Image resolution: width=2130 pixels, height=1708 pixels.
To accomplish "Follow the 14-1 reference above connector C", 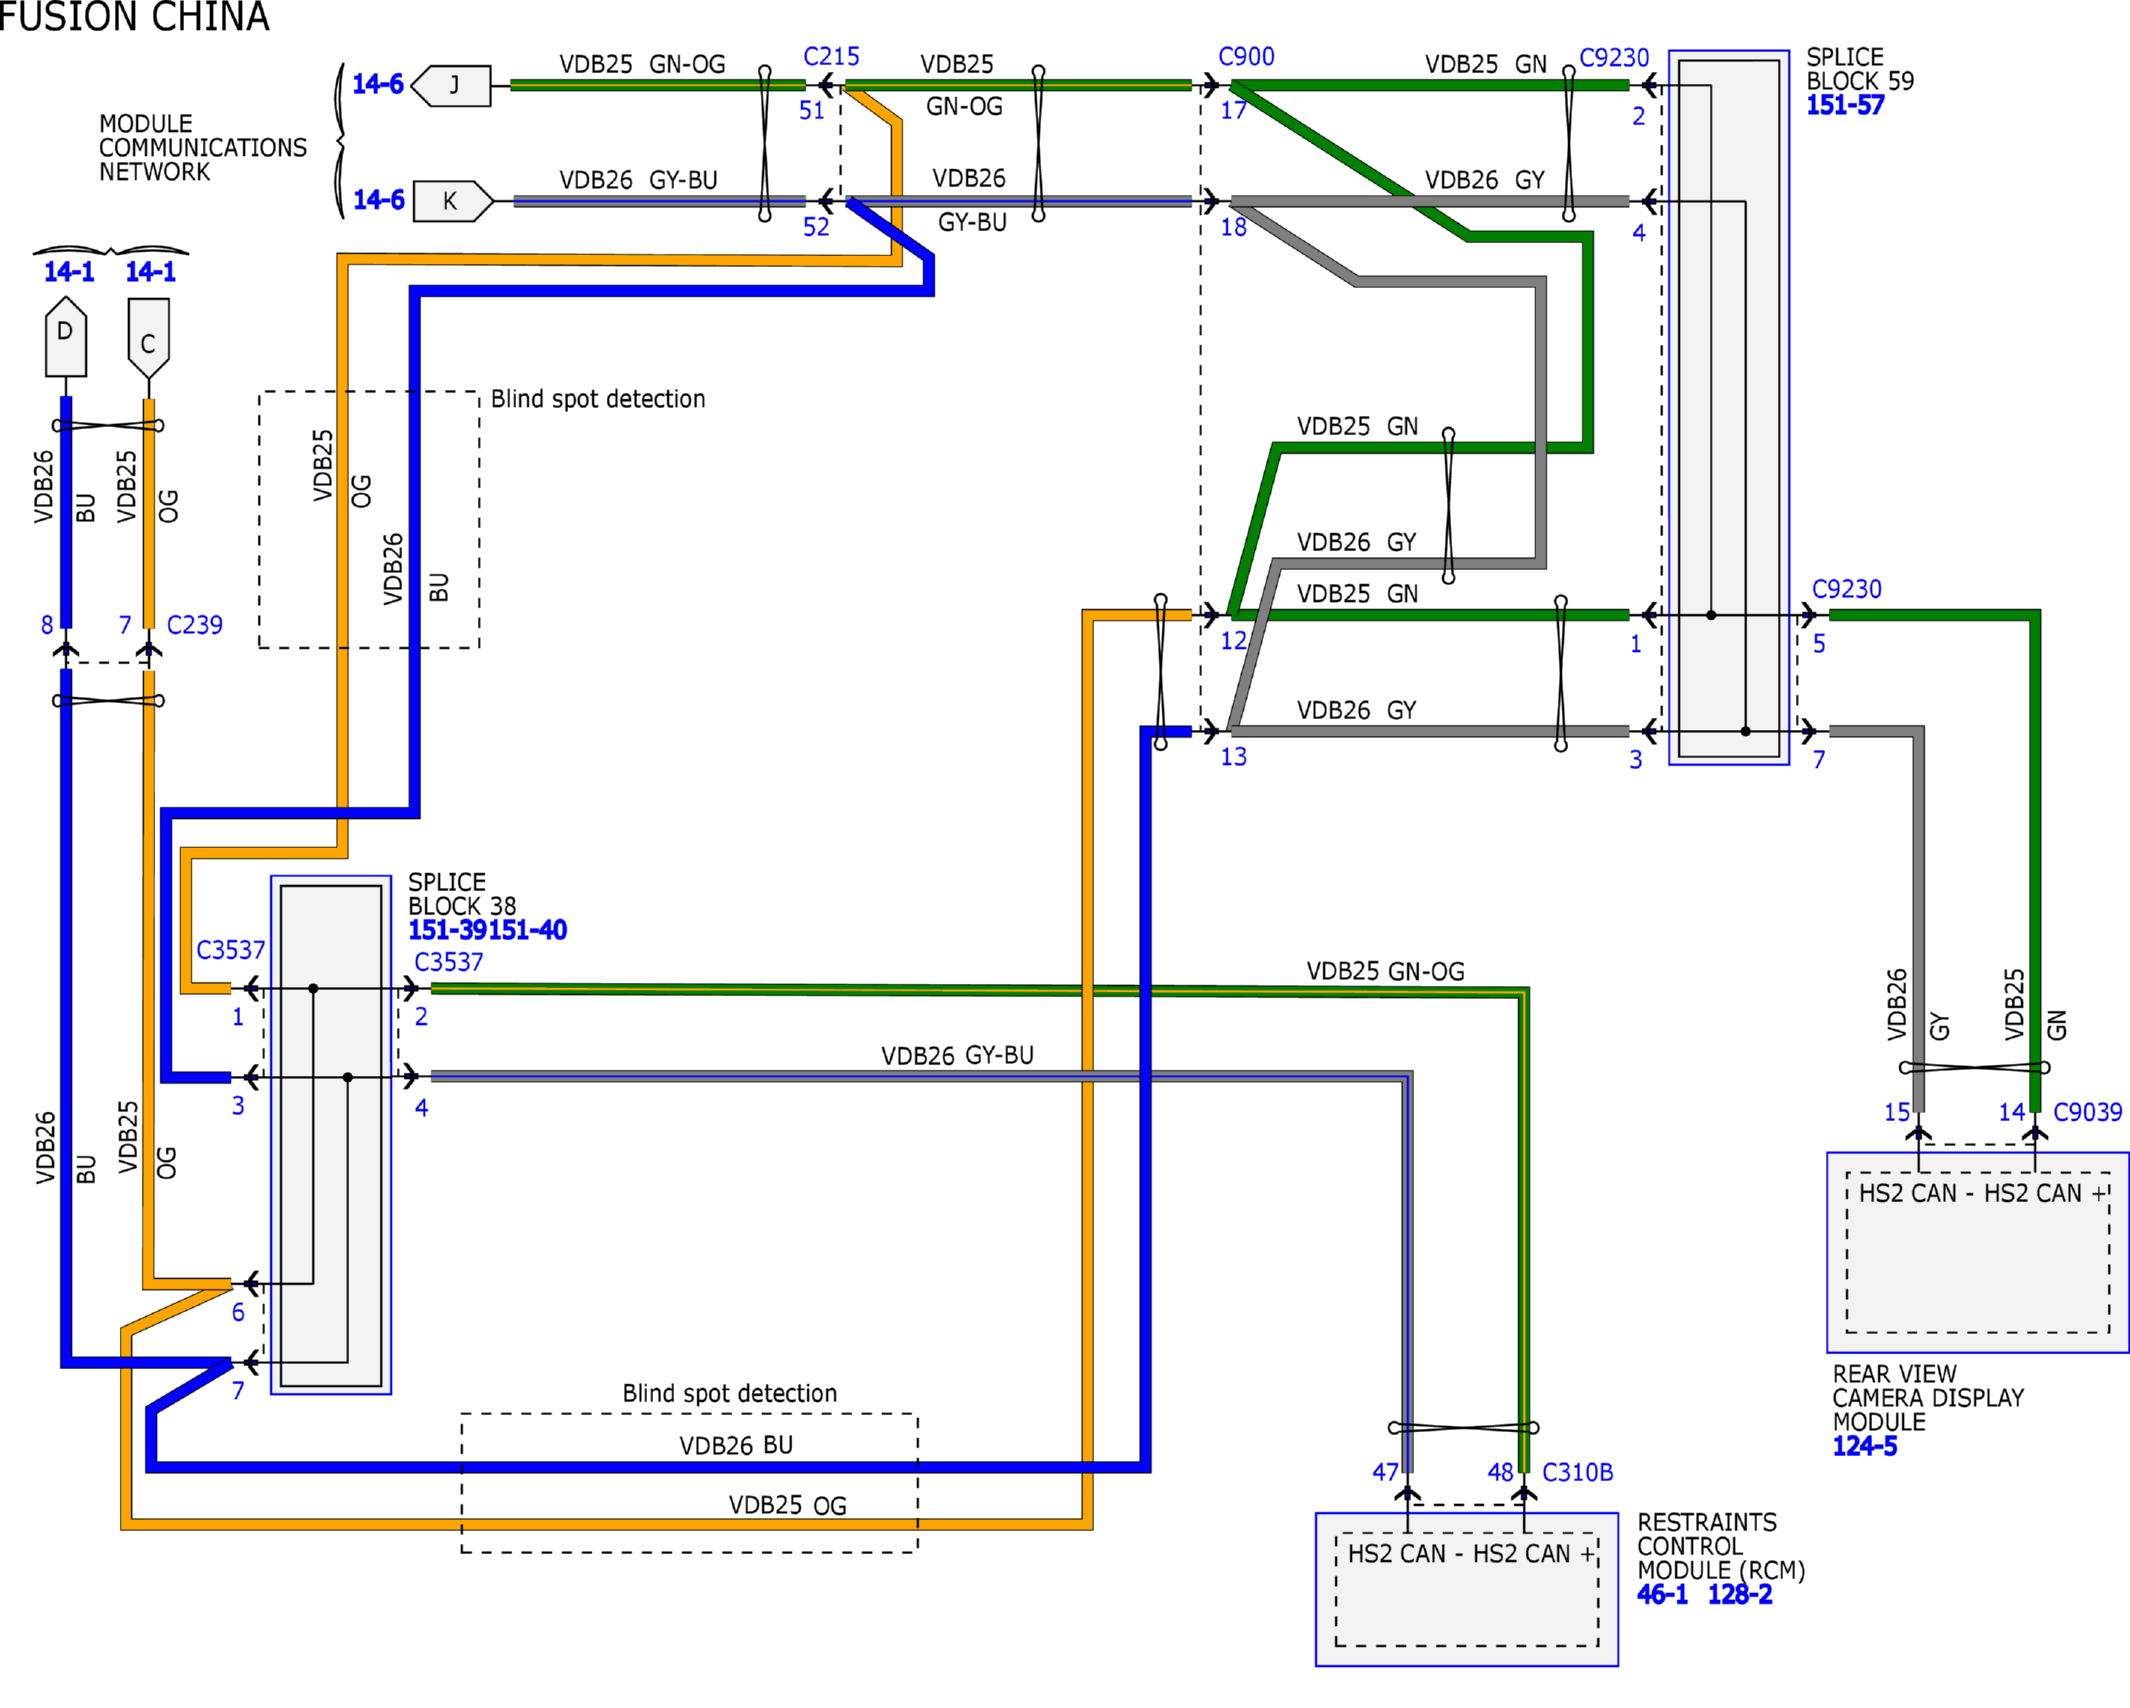I will (151, 272).
